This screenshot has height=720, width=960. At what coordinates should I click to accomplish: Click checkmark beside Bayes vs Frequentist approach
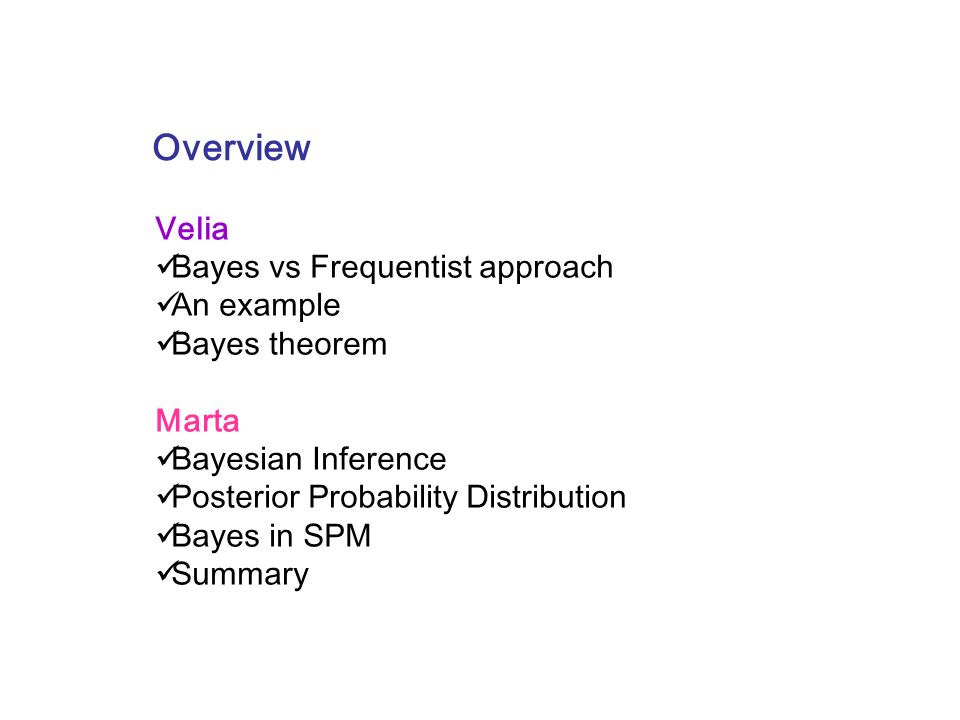tap(165, 264)
